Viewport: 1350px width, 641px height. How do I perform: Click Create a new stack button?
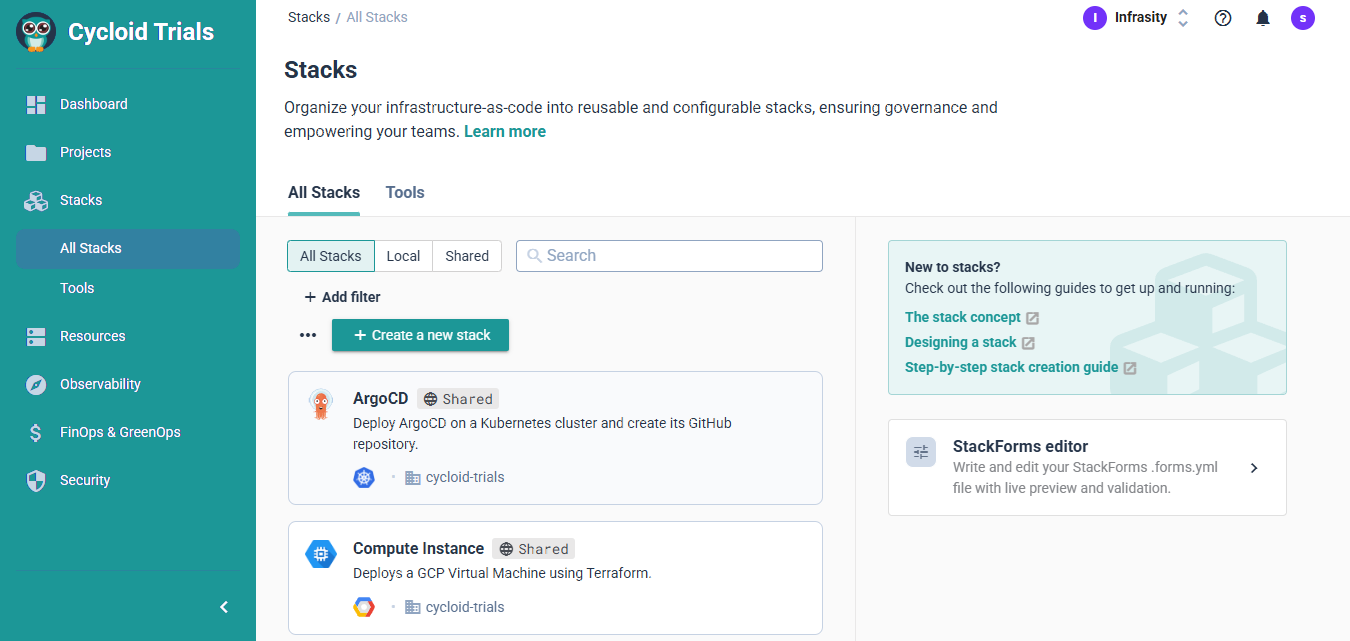(420, 335)
